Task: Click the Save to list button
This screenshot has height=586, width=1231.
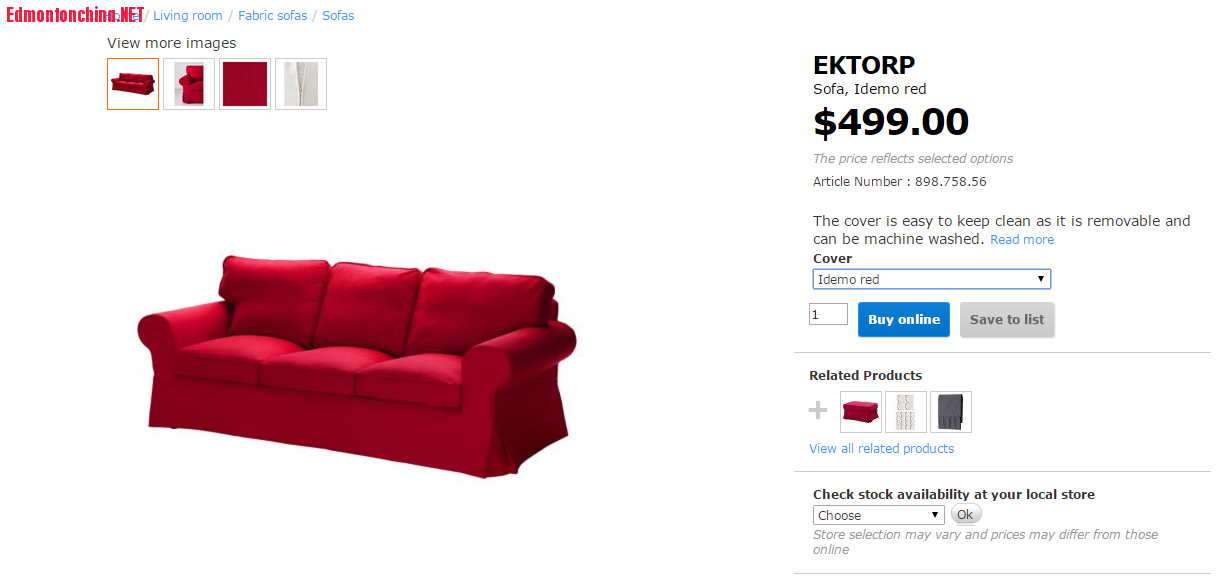Action: point(1007,320)
